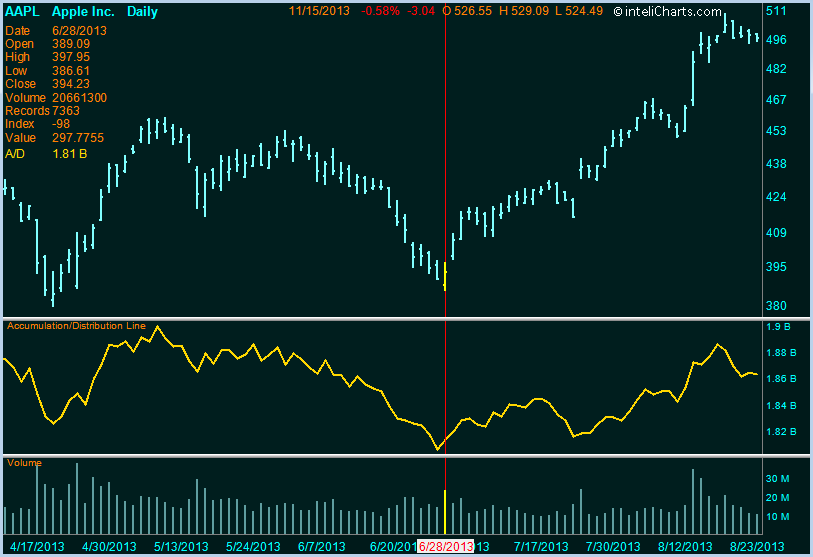Click the AAPL ticker symbol
This screenshot has width=813, height=557.
[22, 11]
